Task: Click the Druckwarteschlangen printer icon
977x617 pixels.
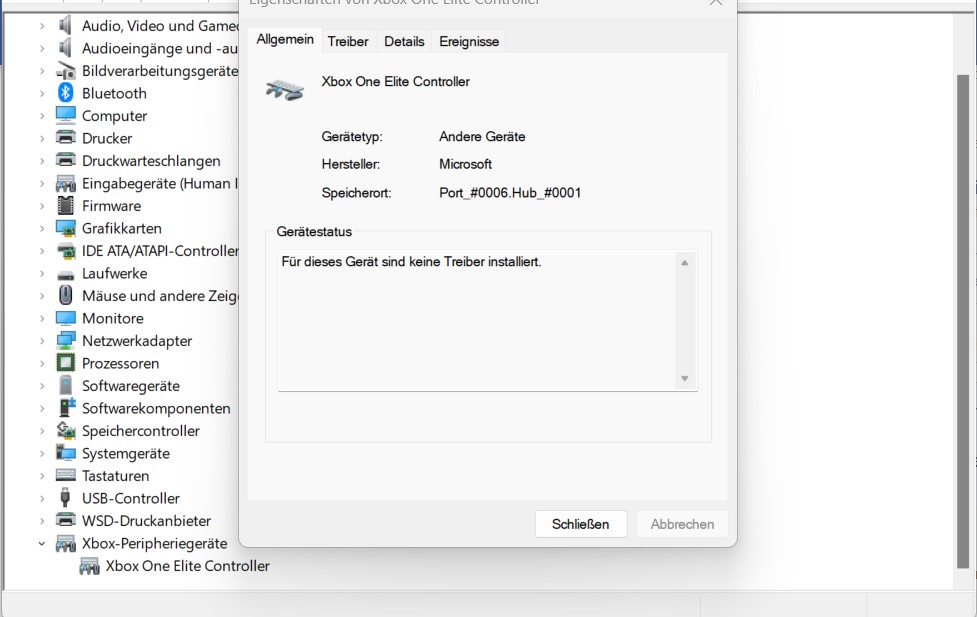Action: coord(65,160)
